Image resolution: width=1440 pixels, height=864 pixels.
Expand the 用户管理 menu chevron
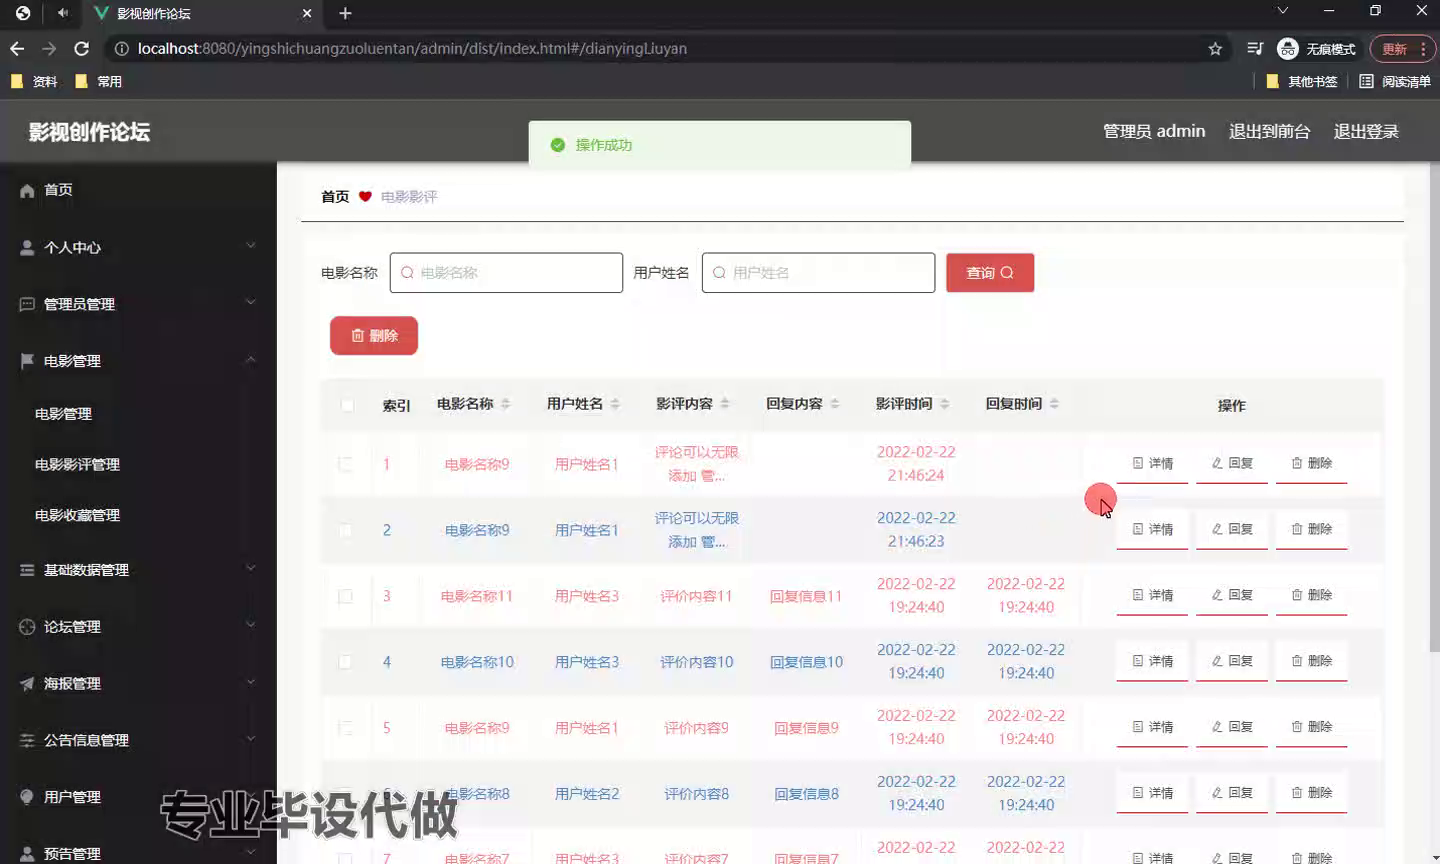[x=251, y=796]
